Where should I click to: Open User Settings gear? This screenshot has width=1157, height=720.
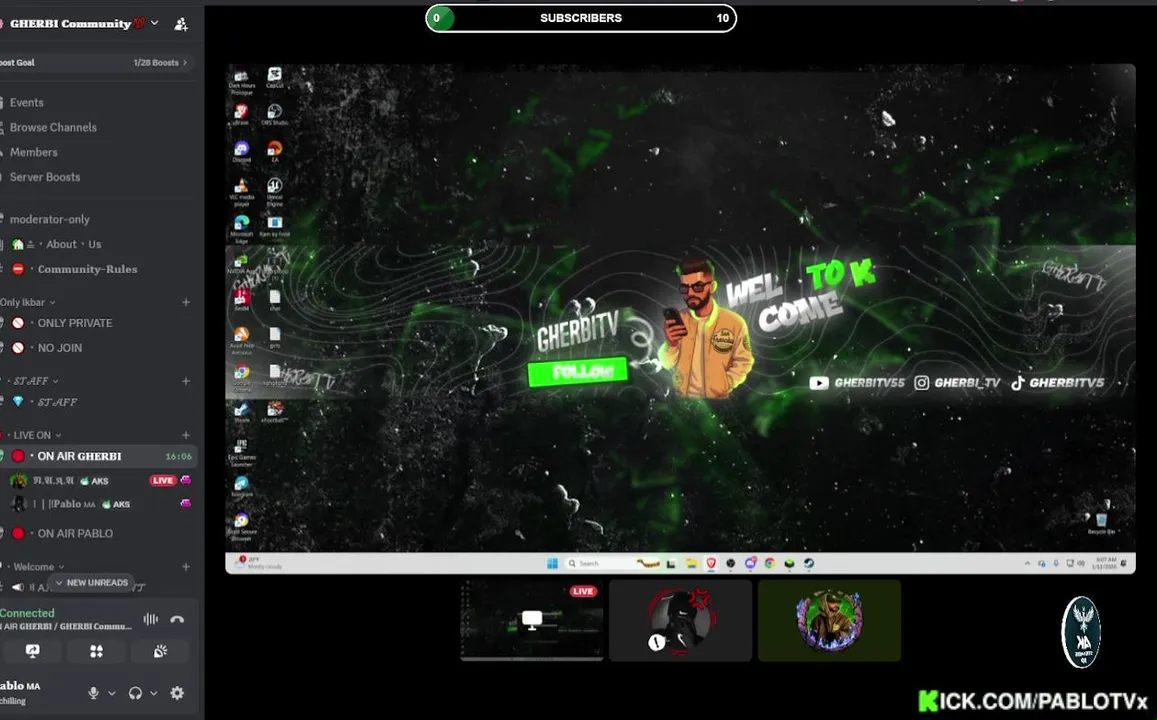pyautogui.click(x=177, y=693)
